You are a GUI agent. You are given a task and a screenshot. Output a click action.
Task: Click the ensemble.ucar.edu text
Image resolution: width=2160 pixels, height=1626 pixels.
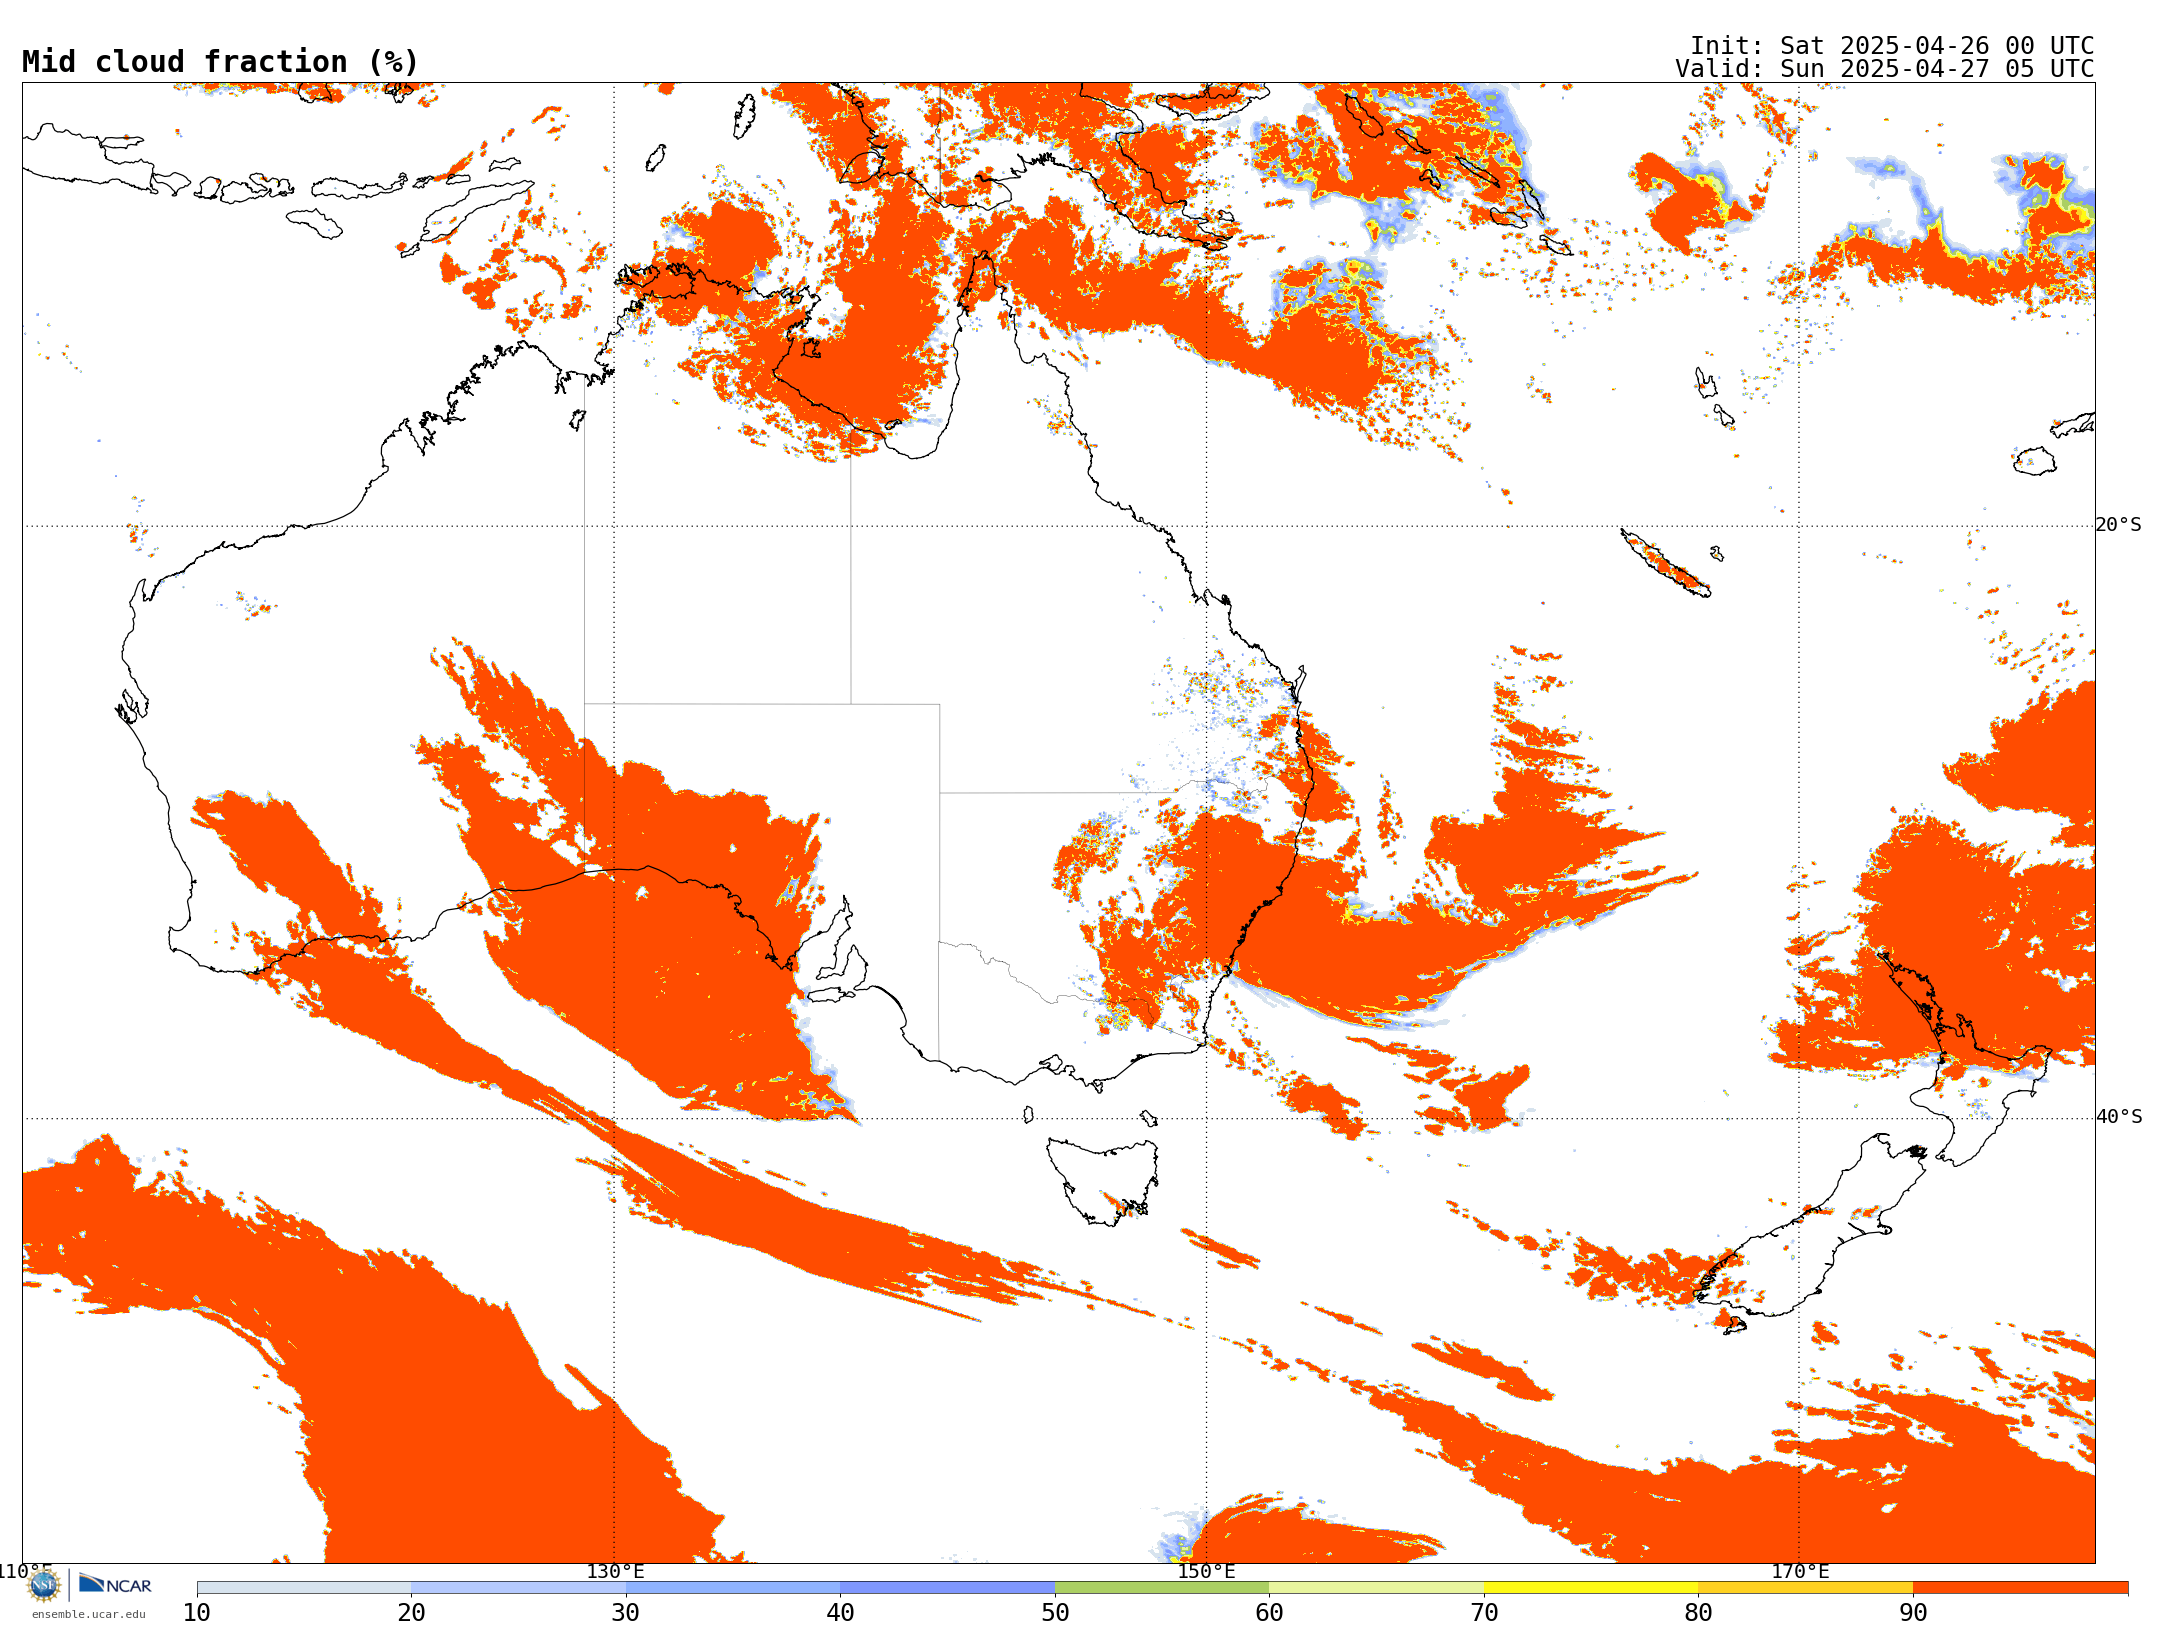click(x=89, y=1614)
